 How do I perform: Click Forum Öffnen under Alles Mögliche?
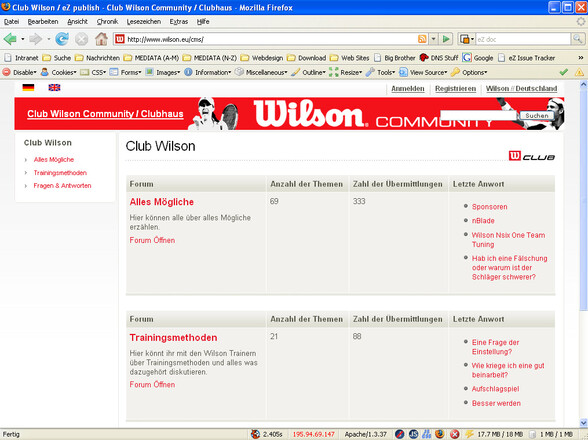[x=152, y=240]
